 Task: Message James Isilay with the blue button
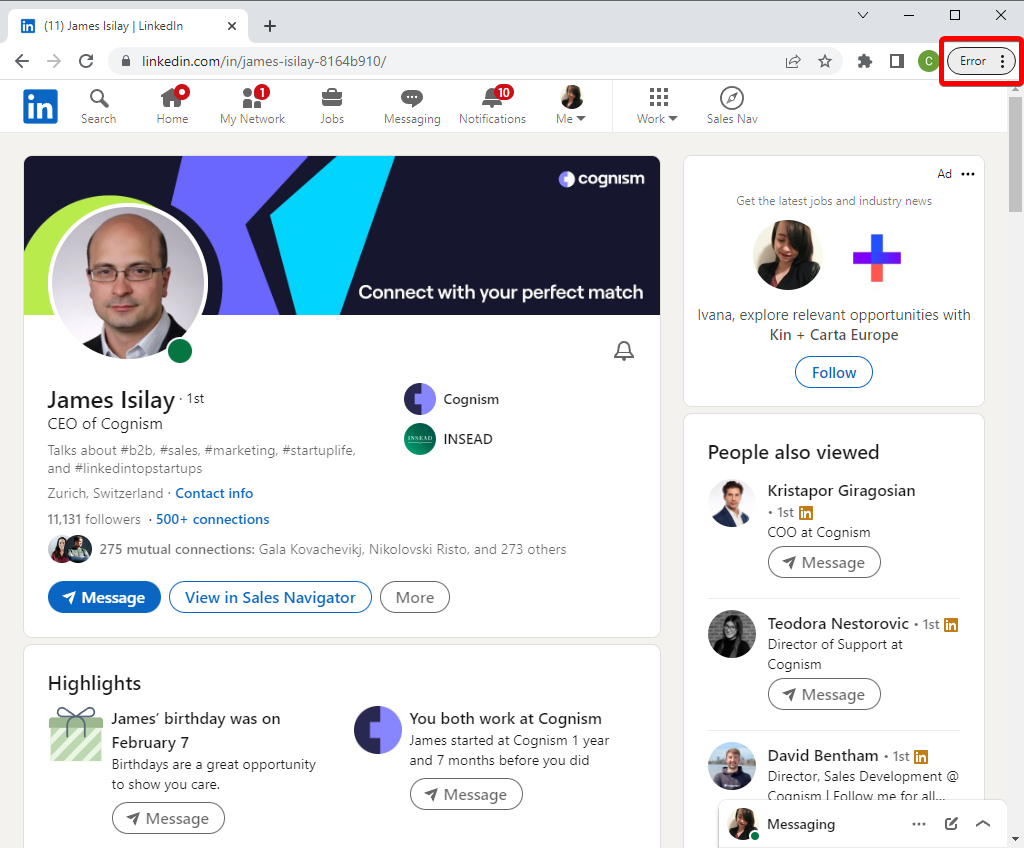pyautogui.click(x=104, y=597)
